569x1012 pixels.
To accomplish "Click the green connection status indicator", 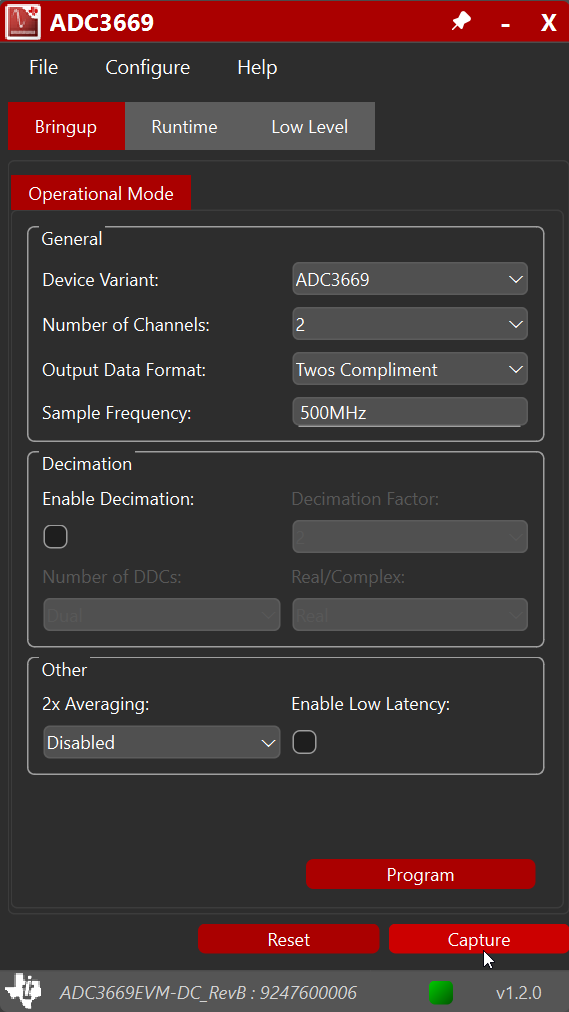I will pyautogui.click(x=441, y=992).
